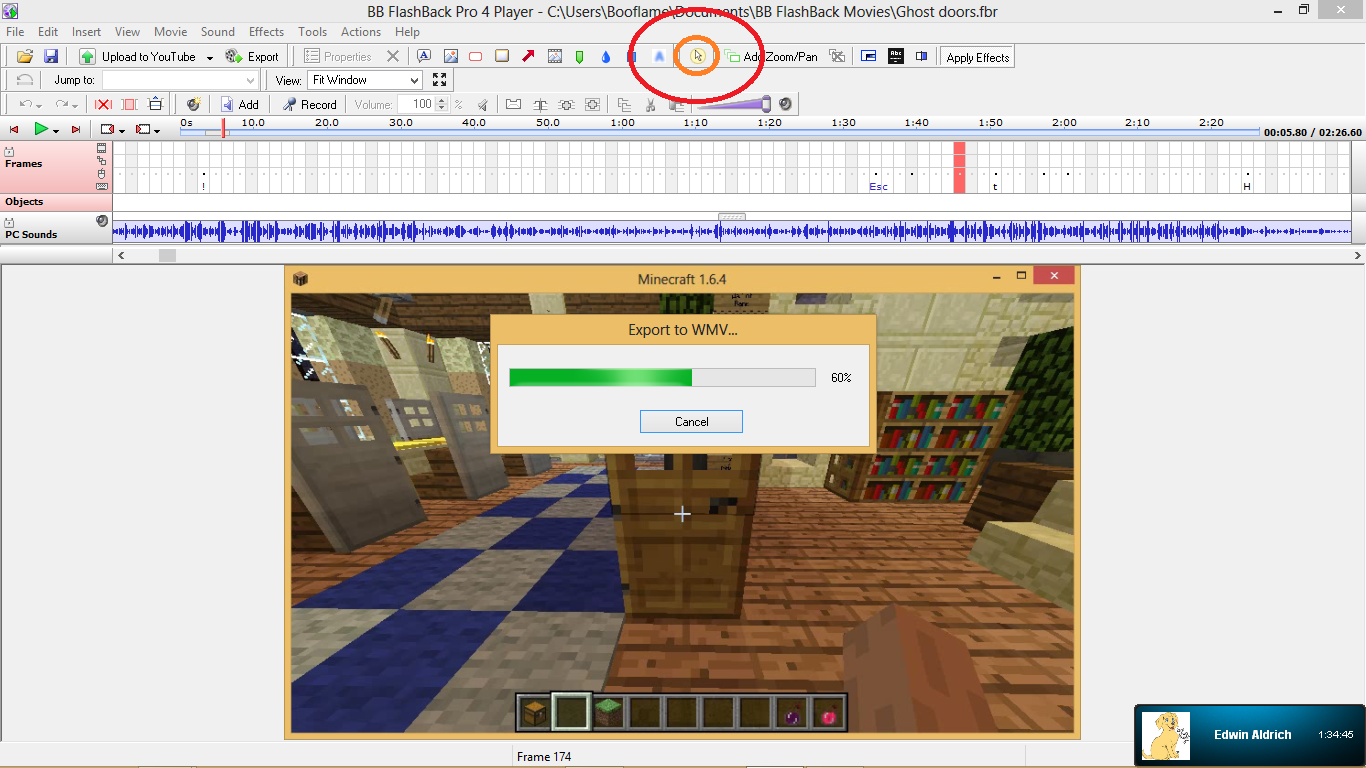Image resolution: width=1366 pixels, height=768 pixels.
Task: Open the redo history dropdown
Action: click(x=75, y=105)
